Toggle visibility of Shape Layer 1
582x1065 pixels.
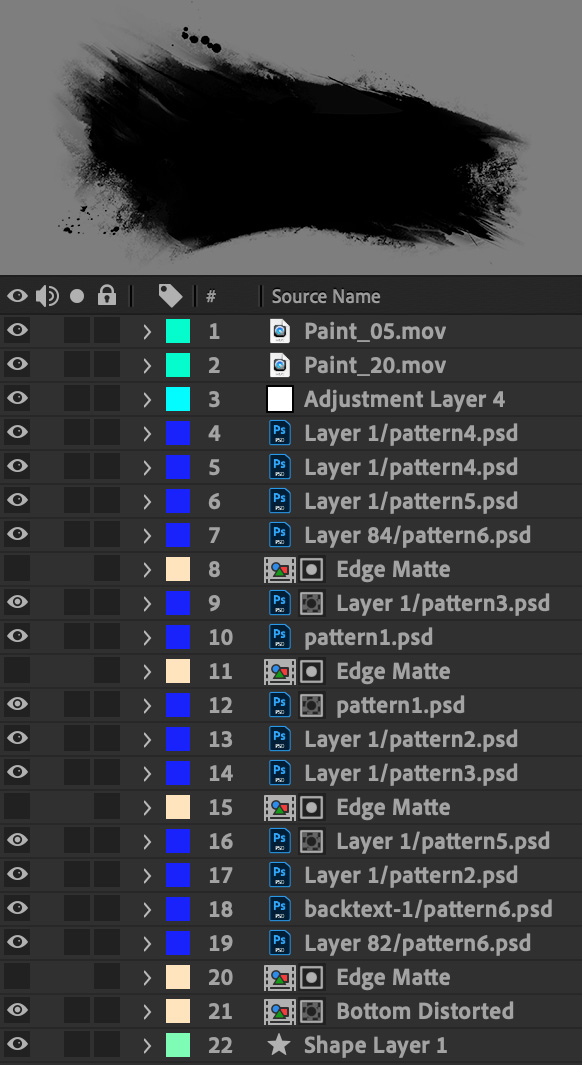(x=17, y=1045)
